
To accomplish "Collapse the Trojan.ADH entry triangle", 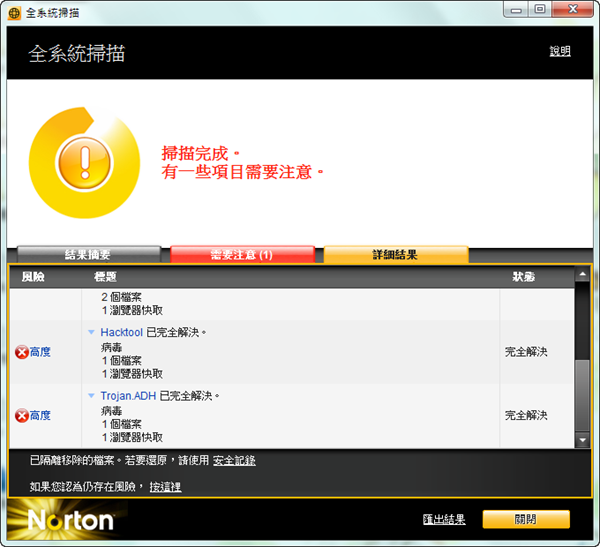I will [x=91, y=396].
